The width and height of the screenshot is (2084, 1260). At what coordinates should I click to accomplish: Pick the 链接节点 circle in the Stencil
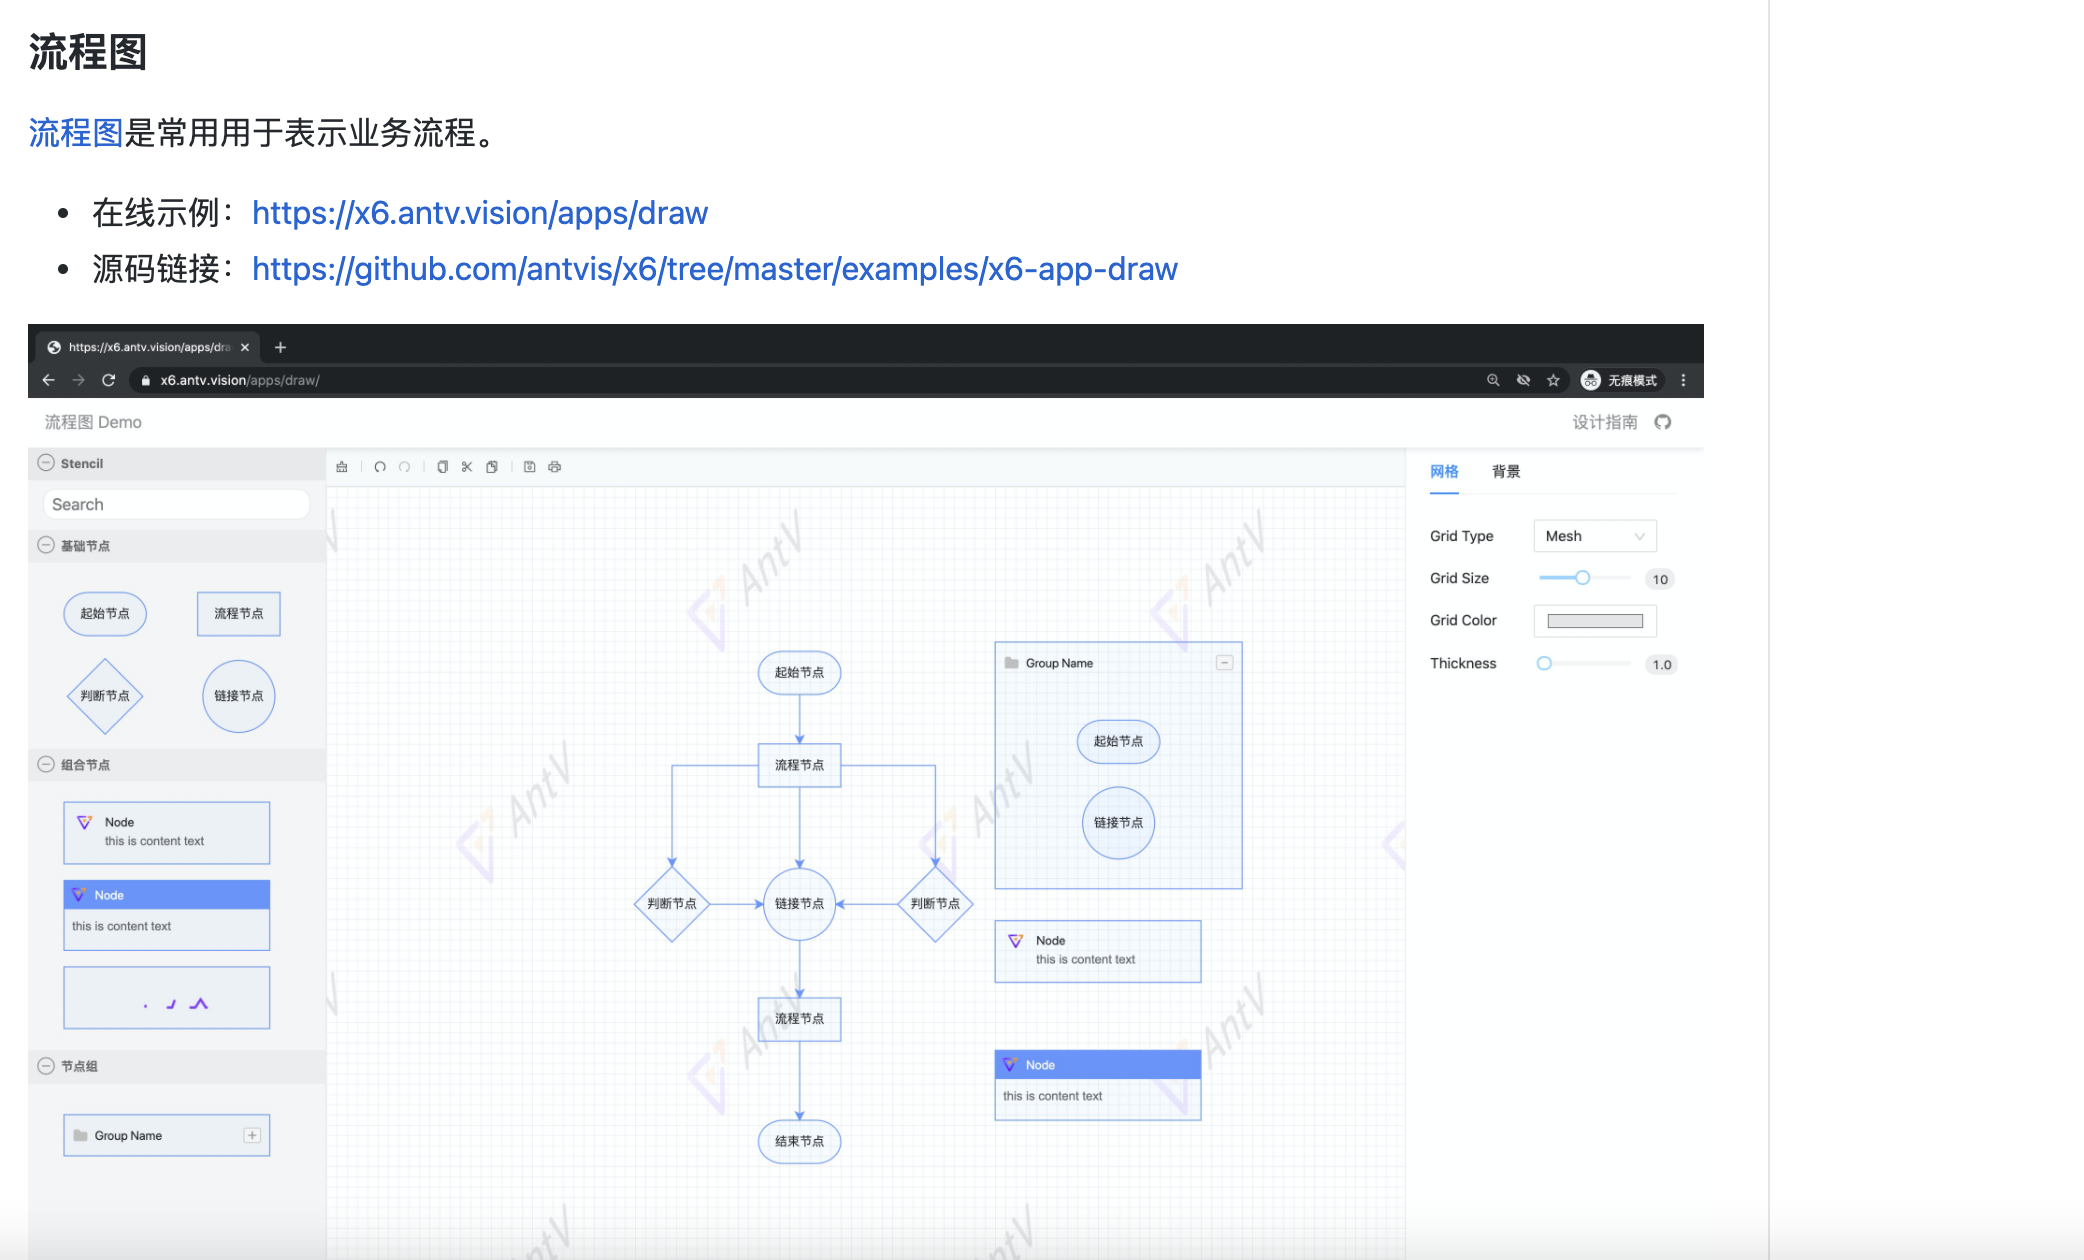pyautogui.click(x=239, y=696)
